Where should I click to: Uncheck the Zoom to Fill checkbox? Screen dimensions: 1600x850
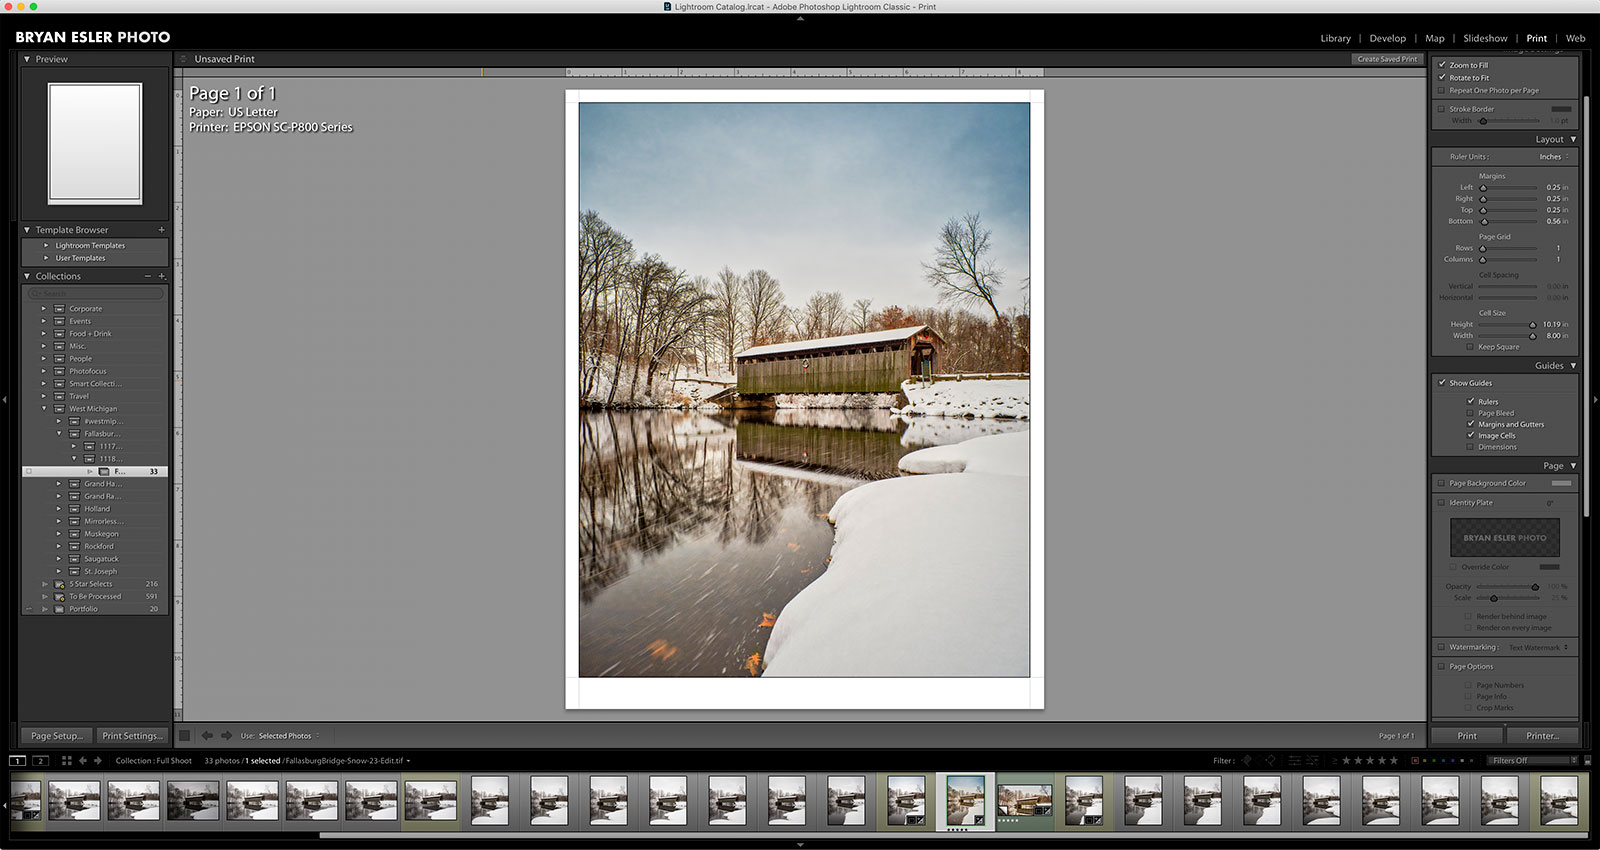coord(1442,65)
